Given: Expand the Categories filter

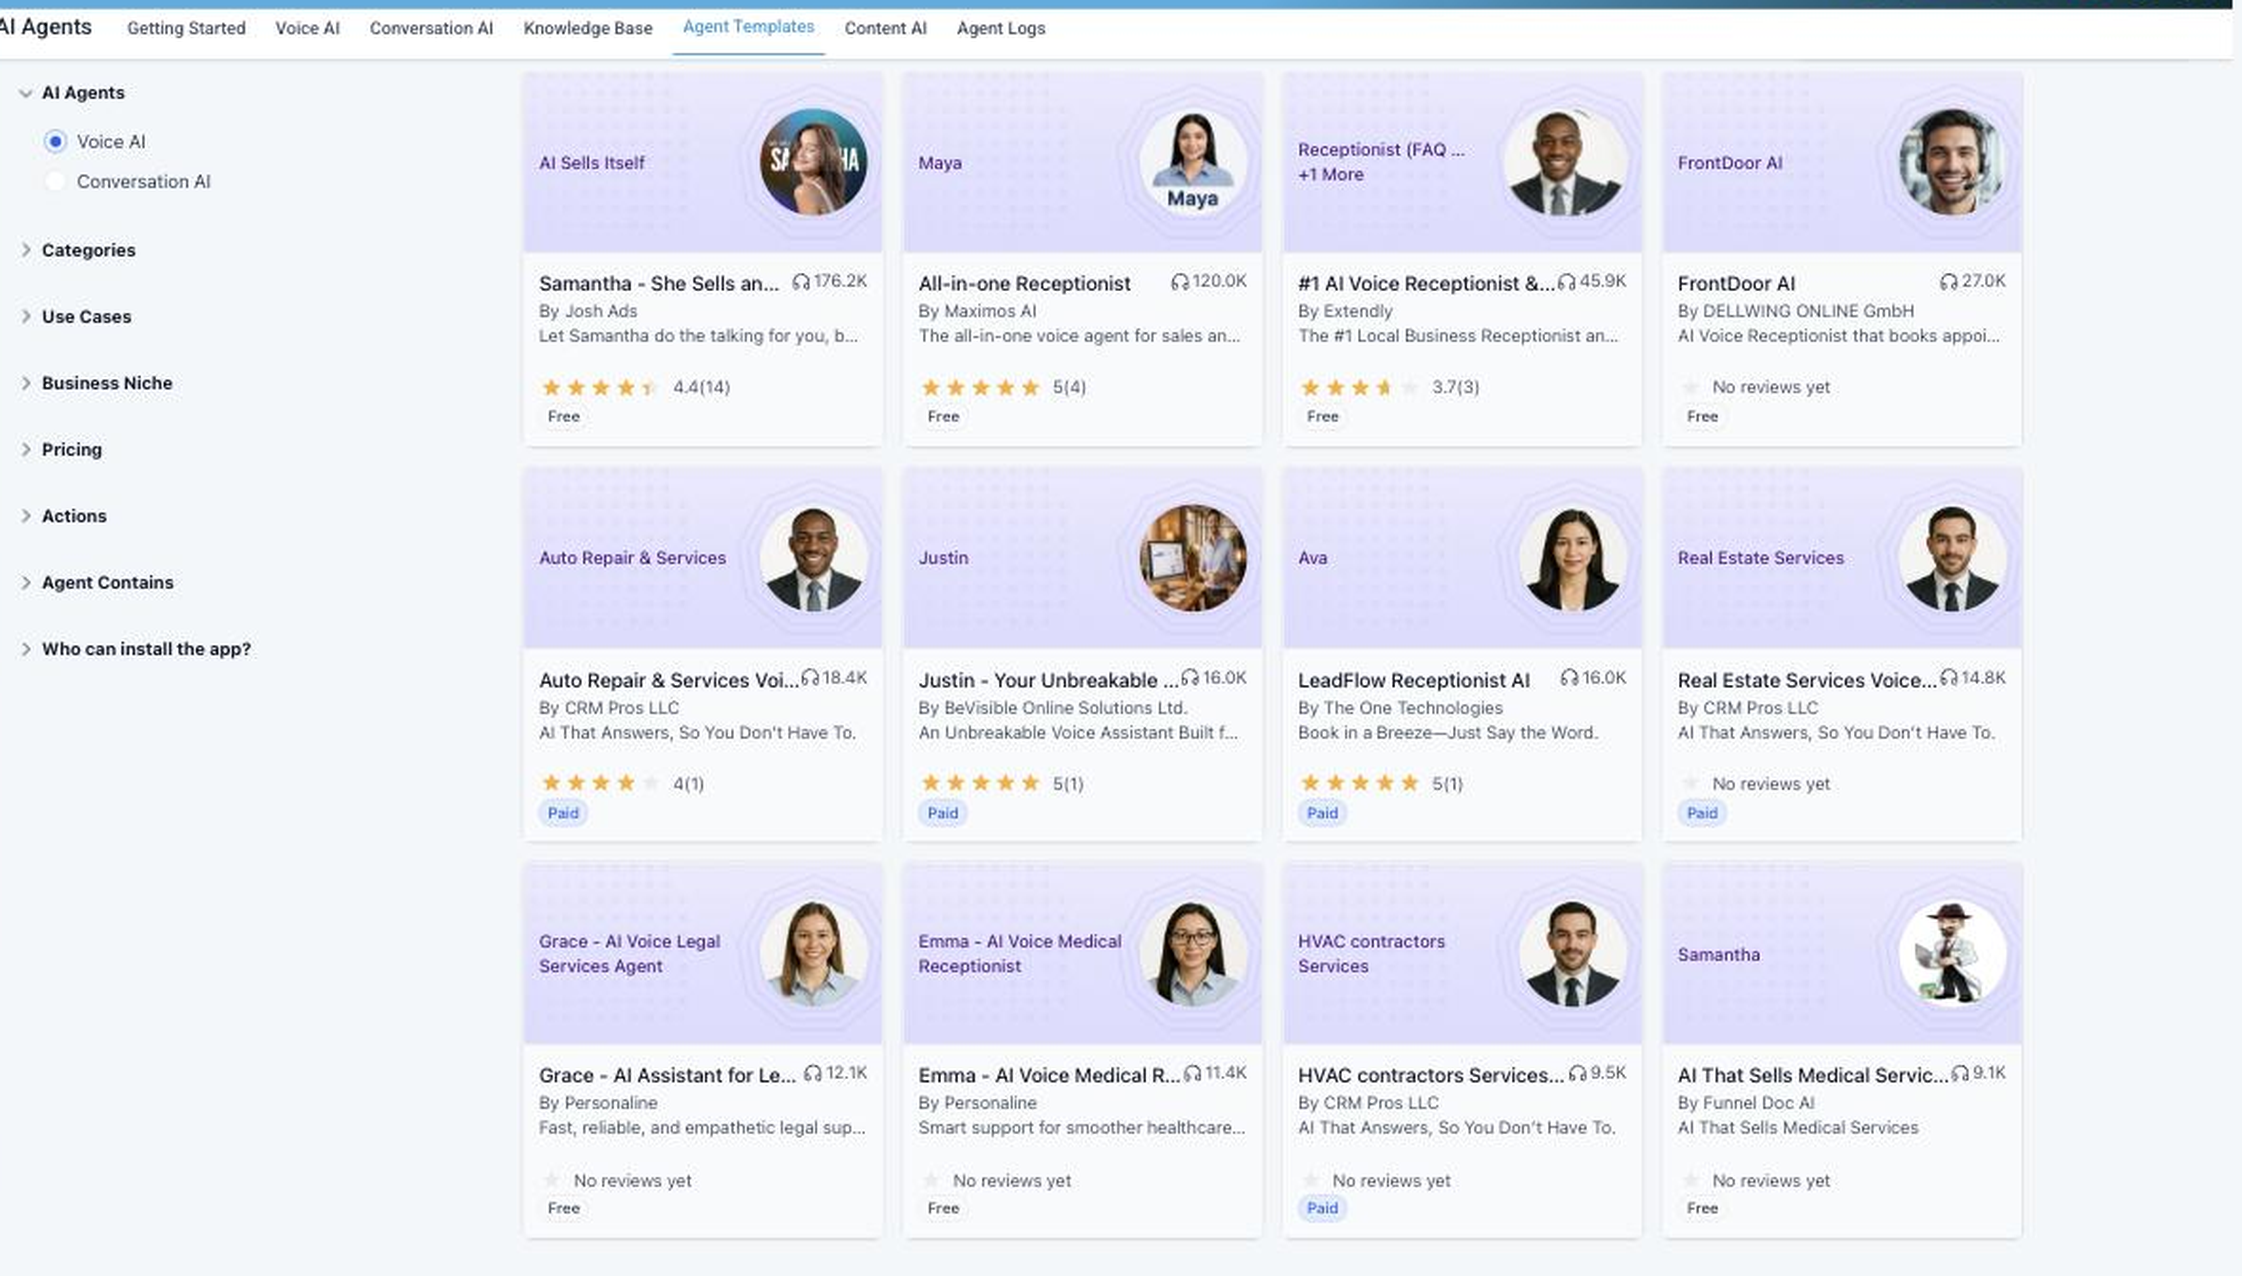Looking at the screenshot, I should click(26, 250).
